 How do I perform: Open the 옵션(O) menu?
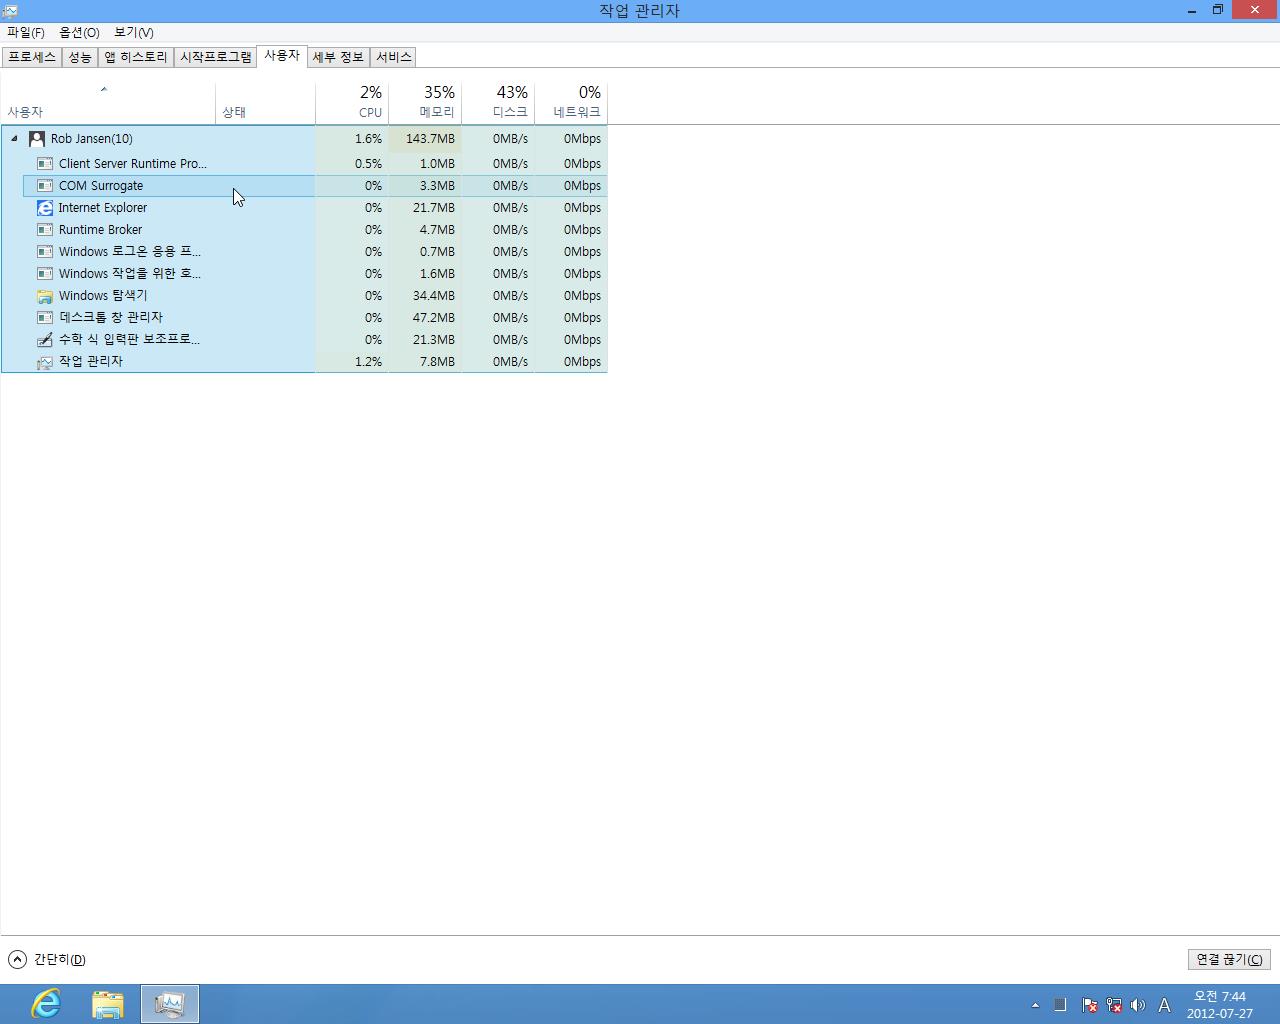coord(79,33)
